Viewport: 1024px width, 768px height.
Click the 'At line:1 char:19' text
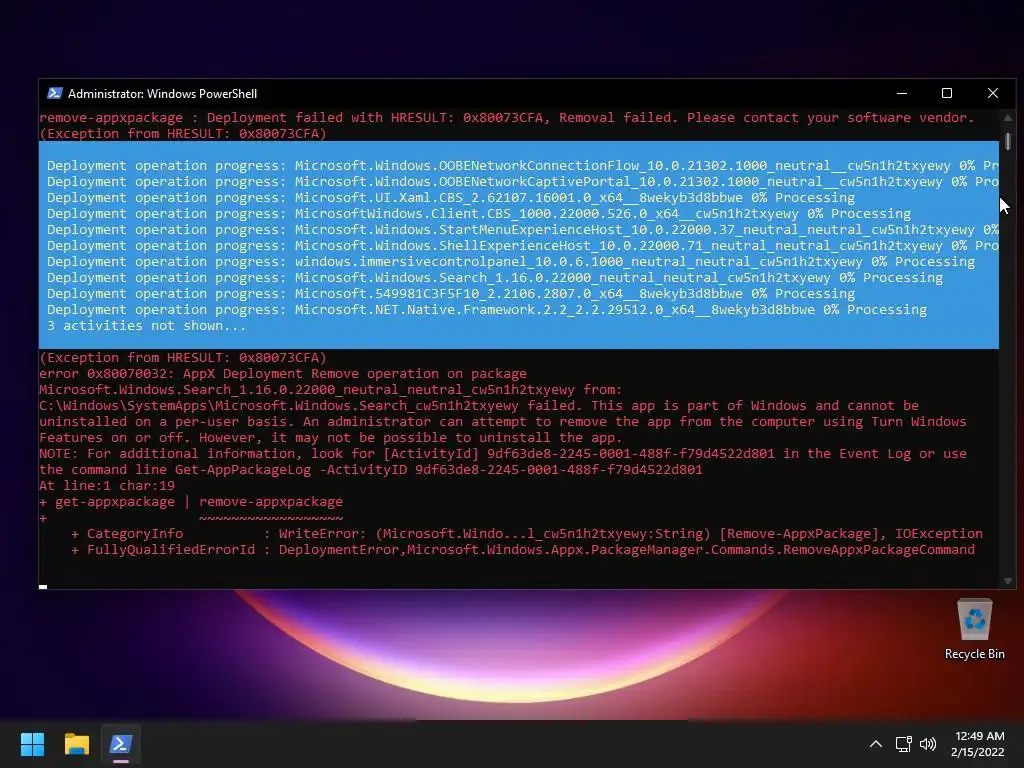(107, 485)
